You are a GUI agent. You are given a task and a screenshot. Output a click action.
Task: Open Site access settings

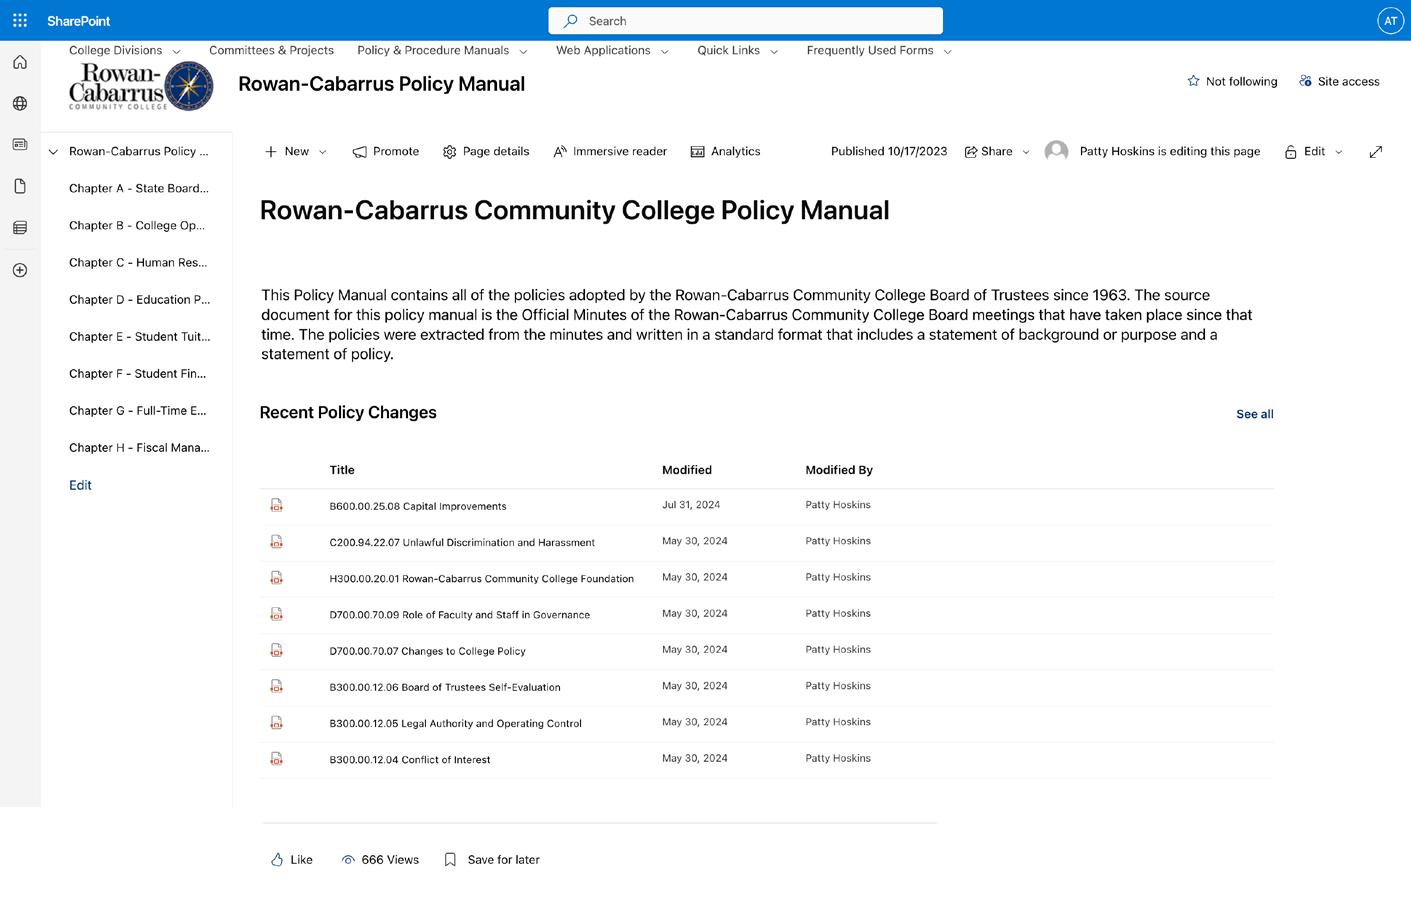(1339, 81)
